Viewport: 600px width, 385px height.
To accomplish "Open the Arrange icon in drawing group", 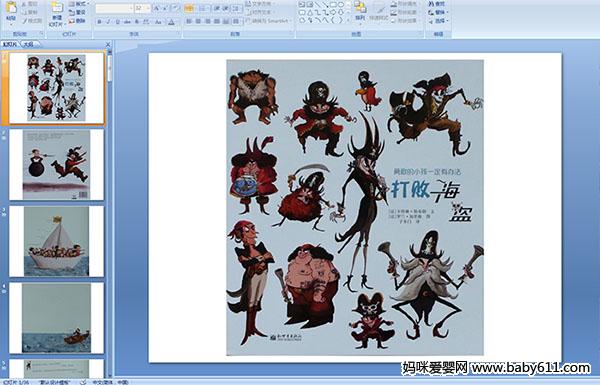I will (x=360, y=11).
